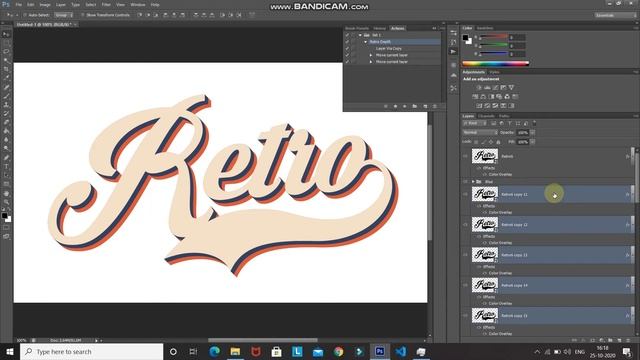This screenshot has width=640, height=360.
Task: Open the Normal blend mode dropdown
Action: coord(480,133)
